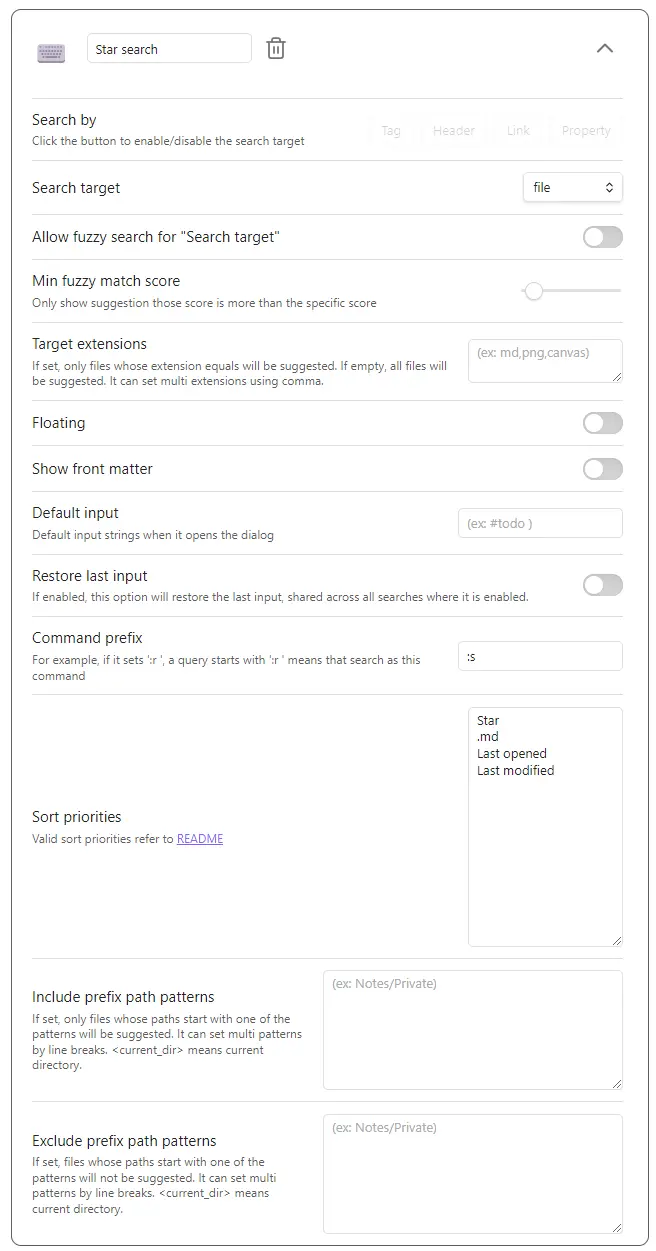The width and height of the screenshot is (656, 1251).
Task: Enable the Link search-by button
Action: (518, 131)
